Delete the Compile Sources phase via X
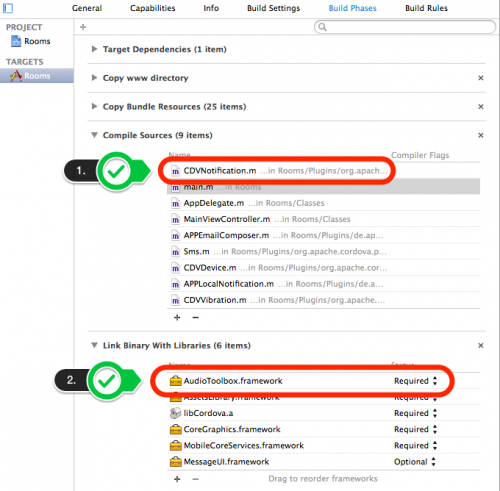 481,135
